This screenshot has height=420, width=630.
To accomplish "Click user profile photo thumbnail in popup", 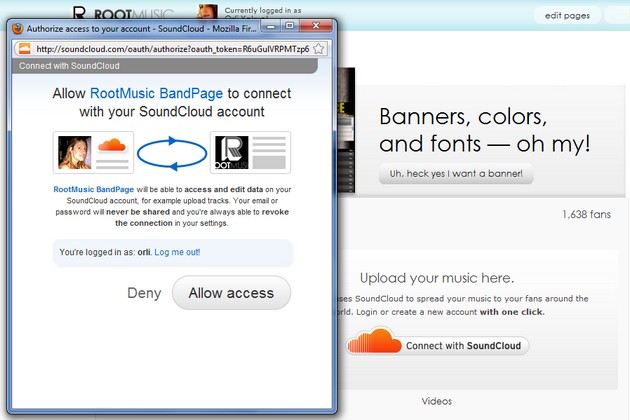I will click(75, 152).
